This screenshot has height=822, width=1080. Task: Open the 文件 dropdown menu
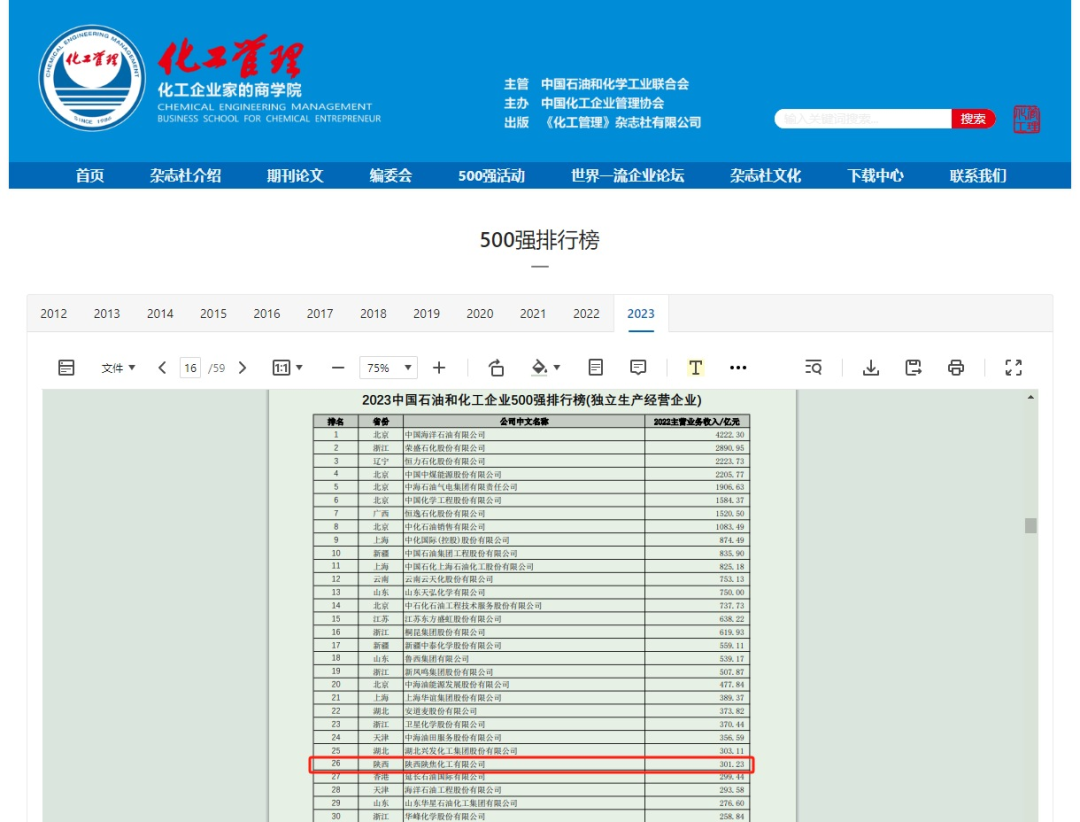118,368
